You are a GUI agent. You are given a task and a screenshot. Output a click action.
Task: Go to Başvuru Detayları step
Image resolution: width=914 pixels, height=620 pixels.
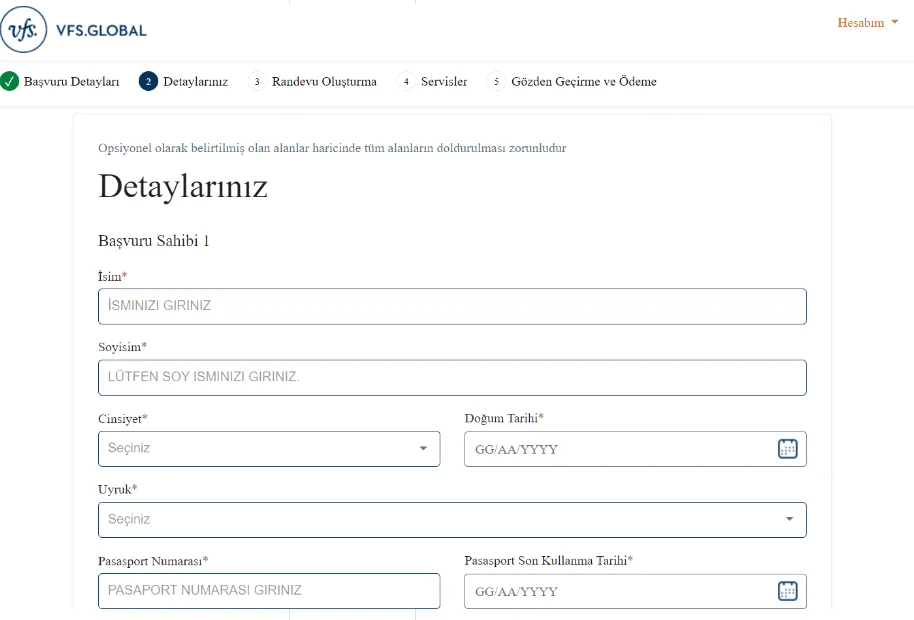71,82
